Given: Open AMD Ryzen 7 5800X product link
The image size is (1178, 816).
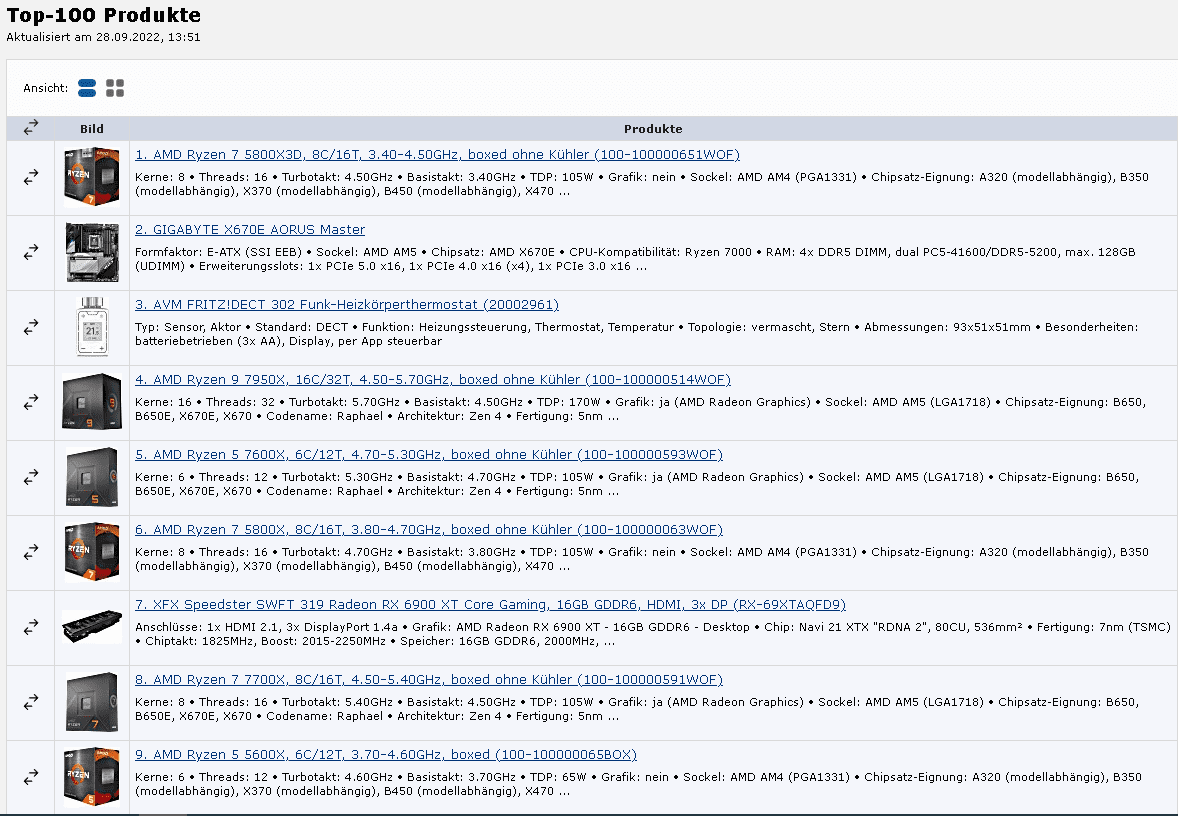Looking at the screenshot, I should pos(429,530).
